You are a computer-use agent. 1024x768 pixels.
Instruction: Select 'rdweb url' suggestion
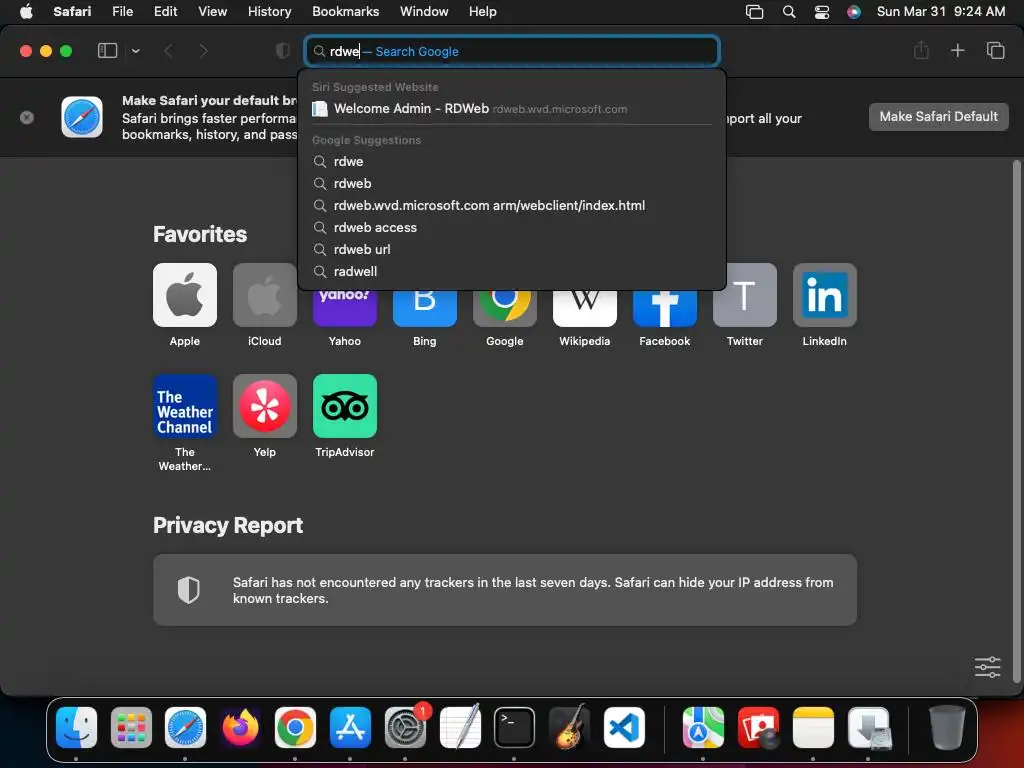(512, 249)
